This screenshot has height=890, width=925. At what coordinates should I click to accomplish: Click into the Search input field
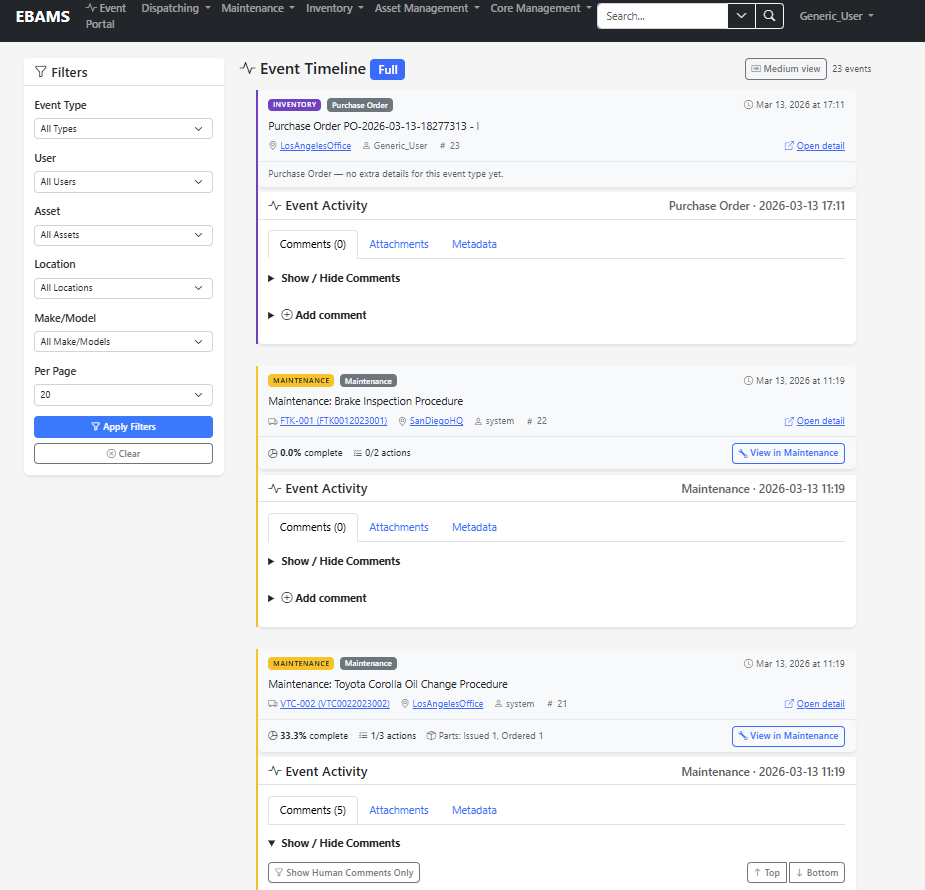[662, 16]
